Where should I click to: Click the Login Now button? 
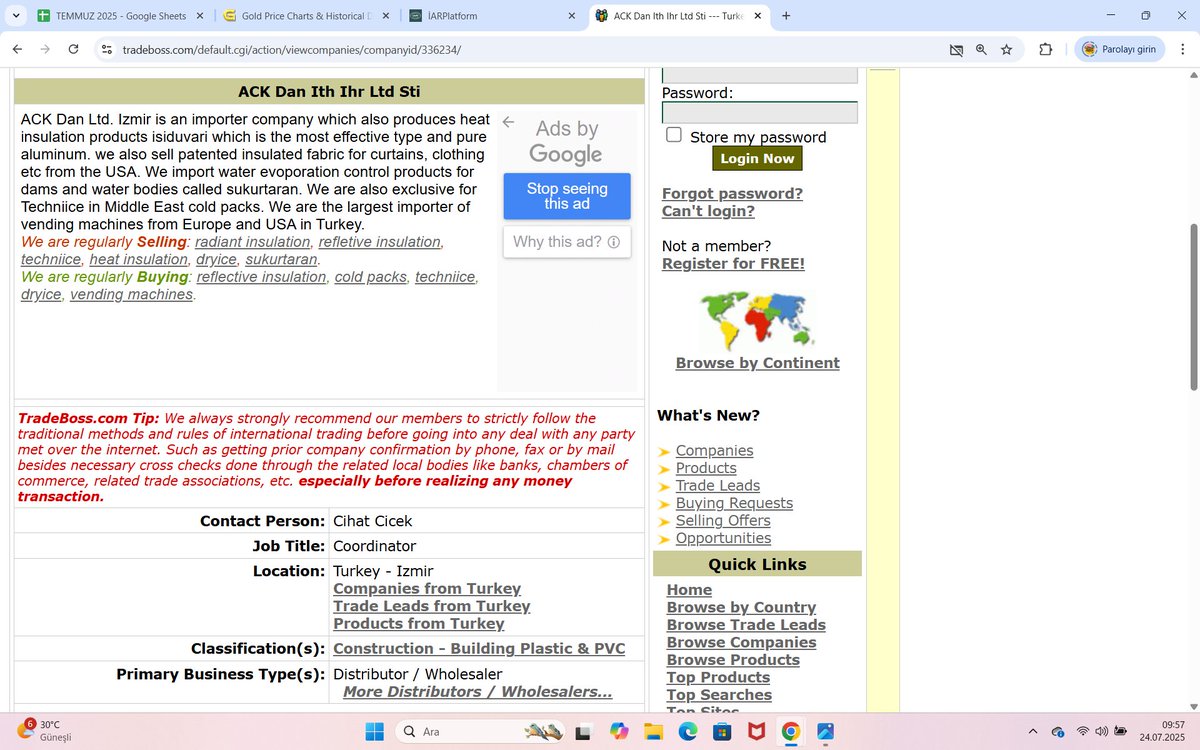pos(757,158)
